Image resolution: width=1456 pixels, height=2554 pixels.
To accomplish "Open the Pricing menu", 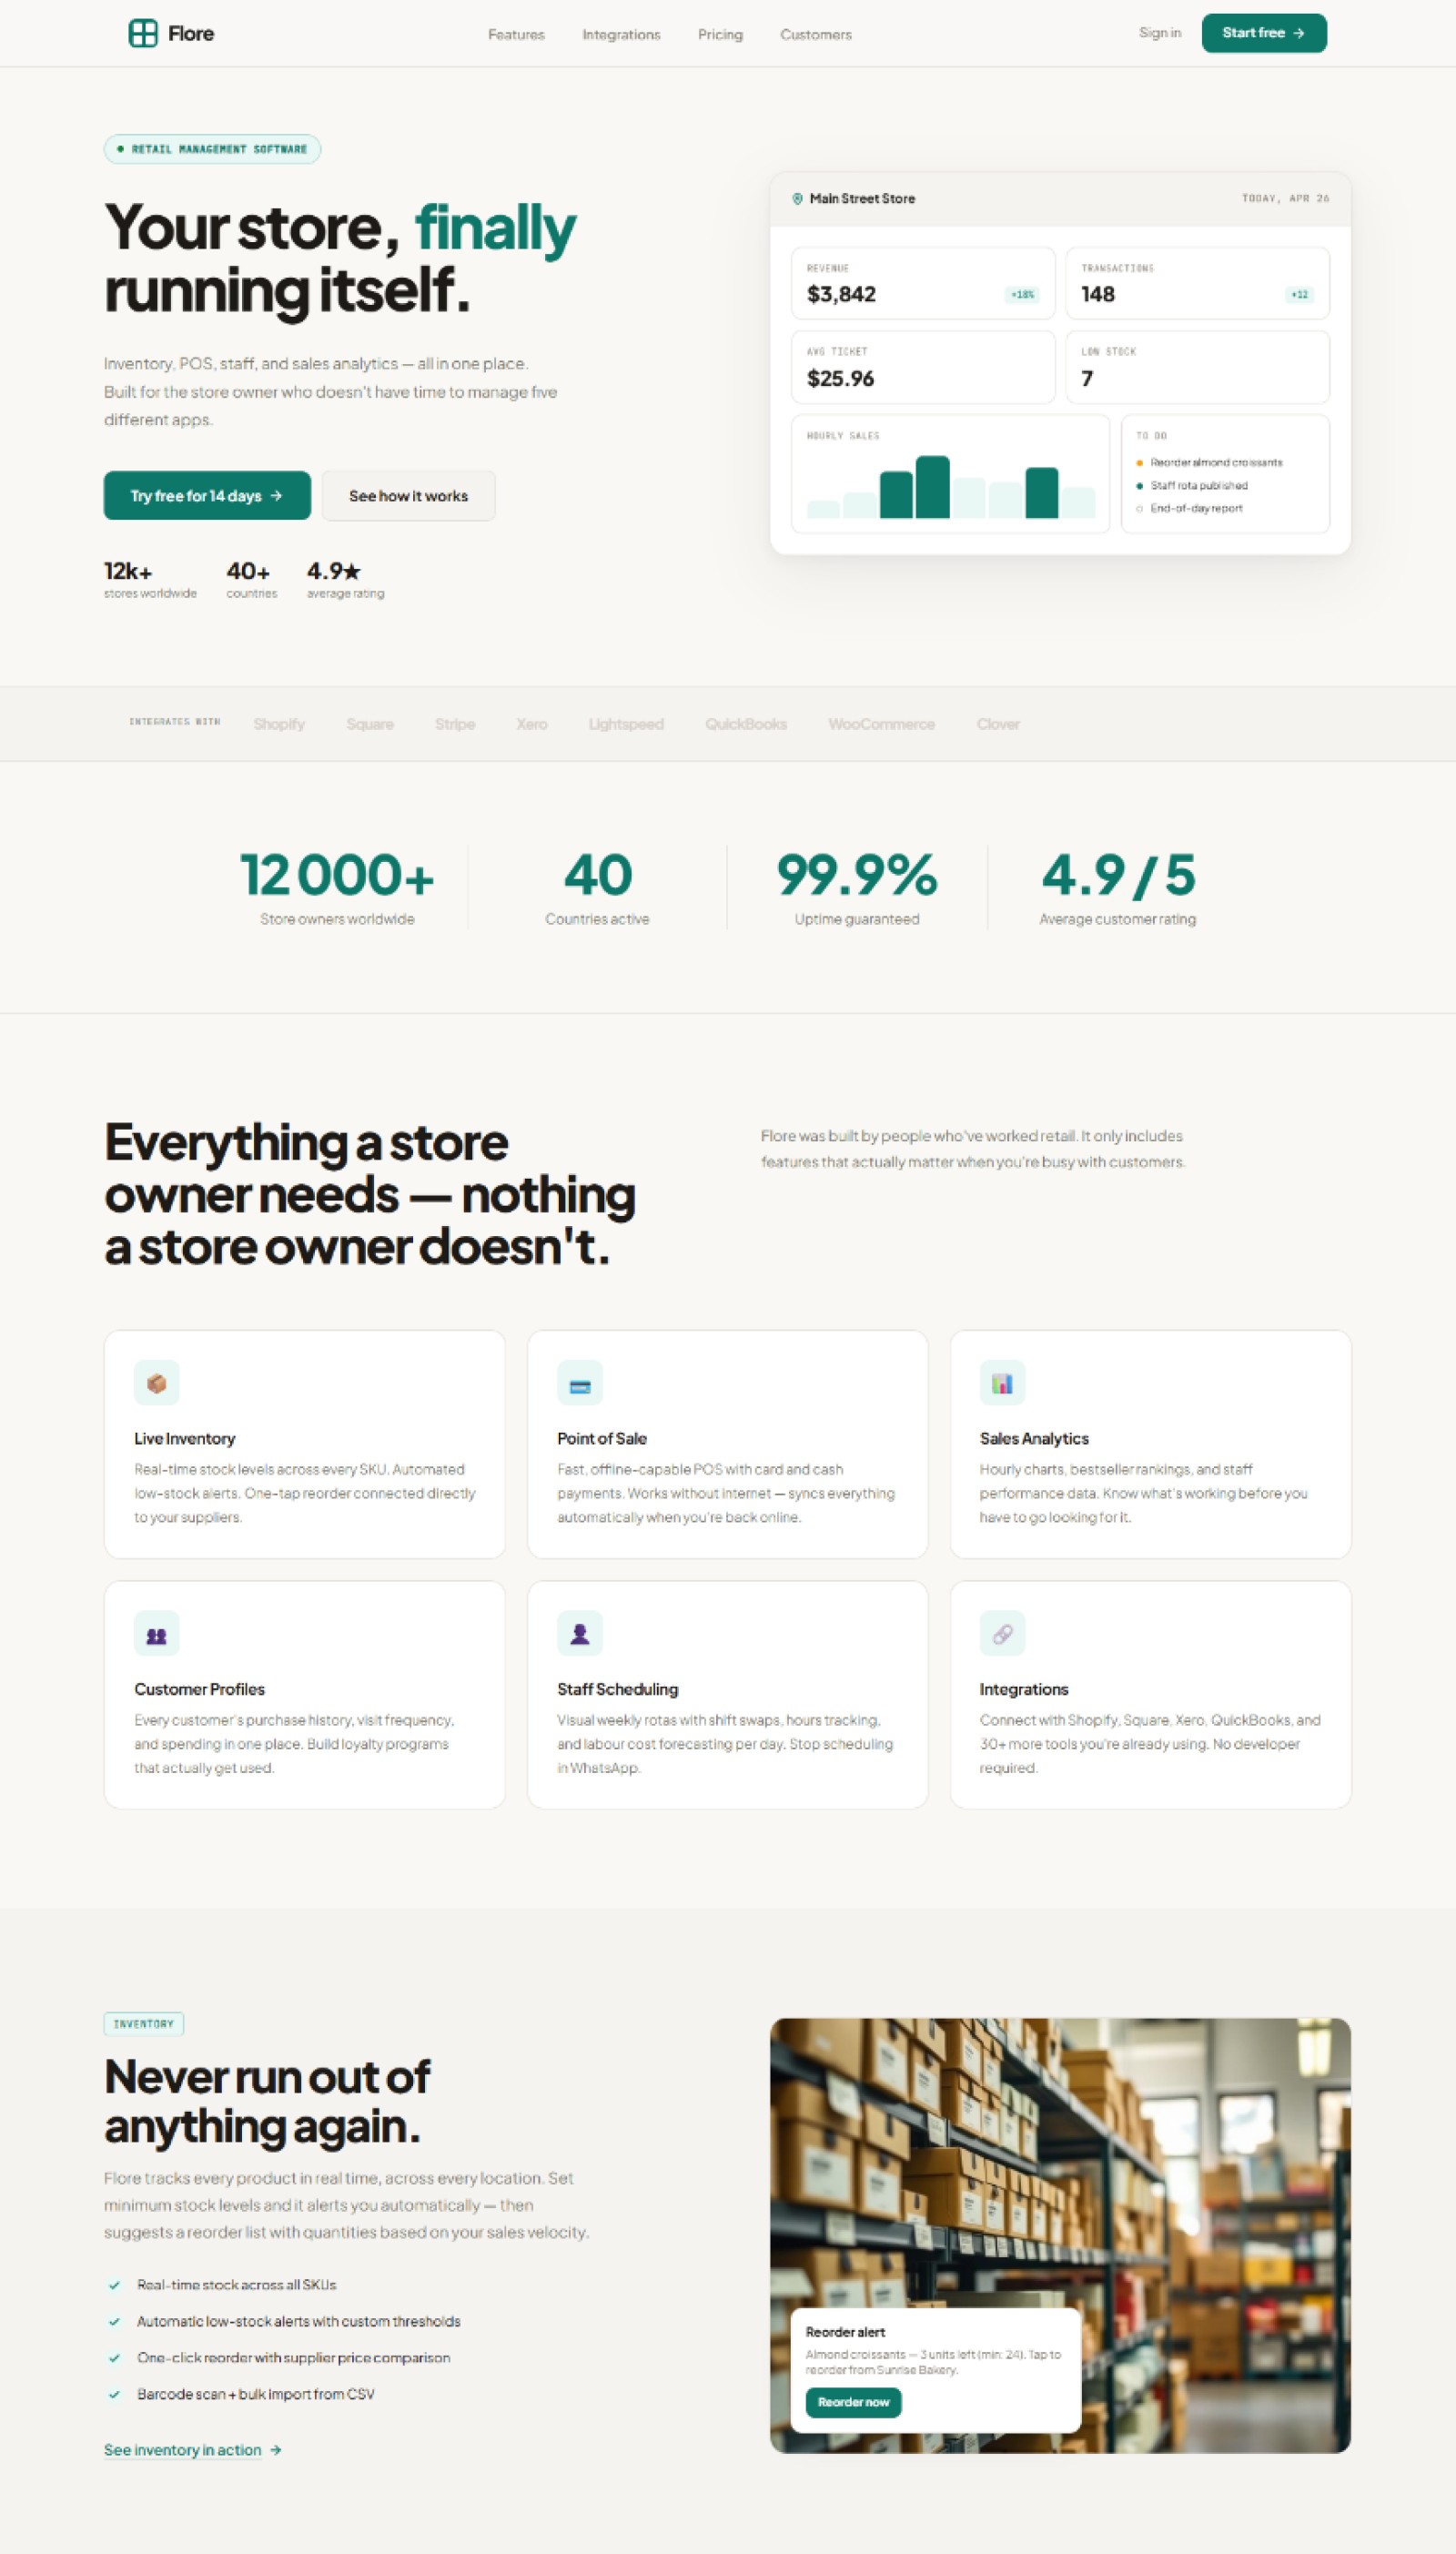I will tap(720, 34).
